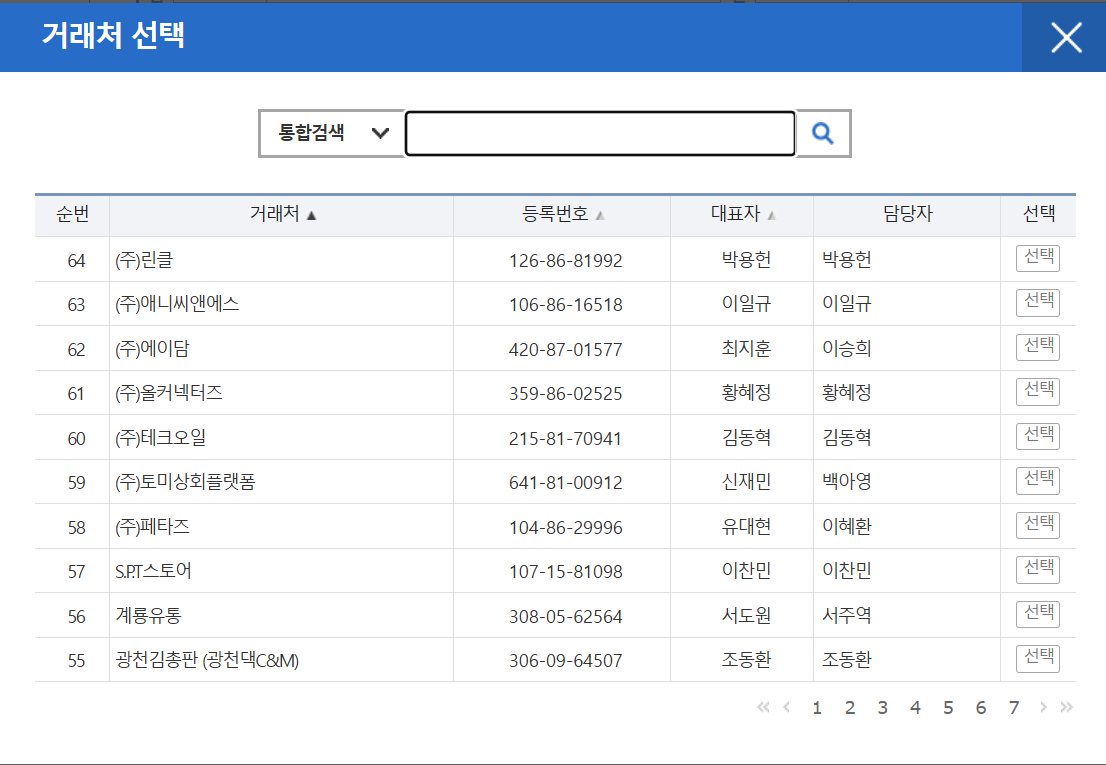Go to page 6

(981, 708)
